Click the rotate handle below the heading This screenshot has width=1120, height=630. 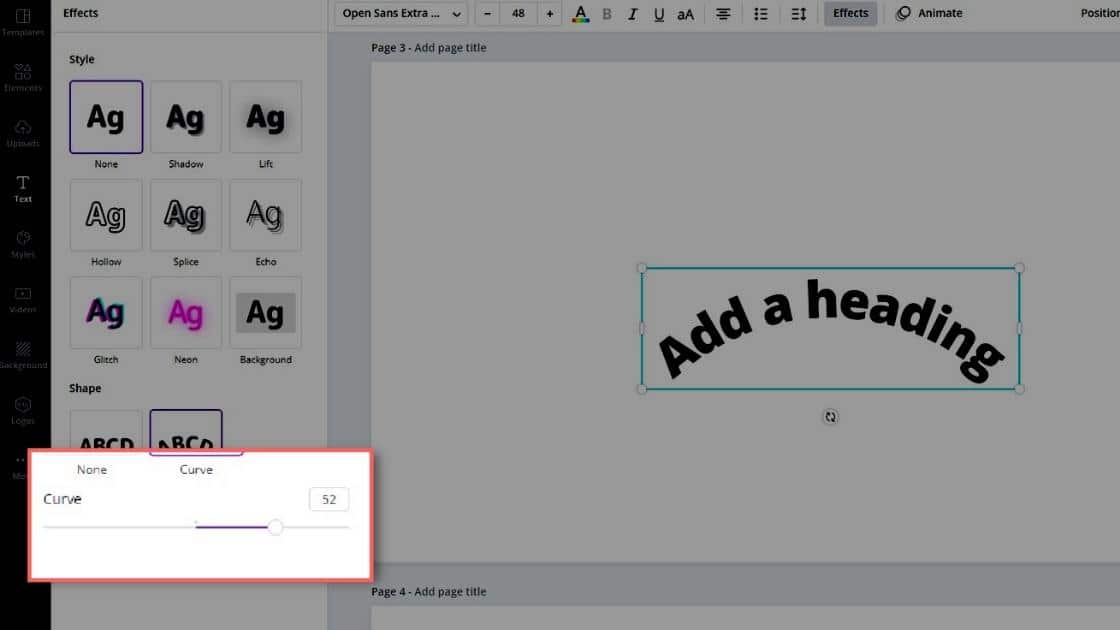coord(830,417)
